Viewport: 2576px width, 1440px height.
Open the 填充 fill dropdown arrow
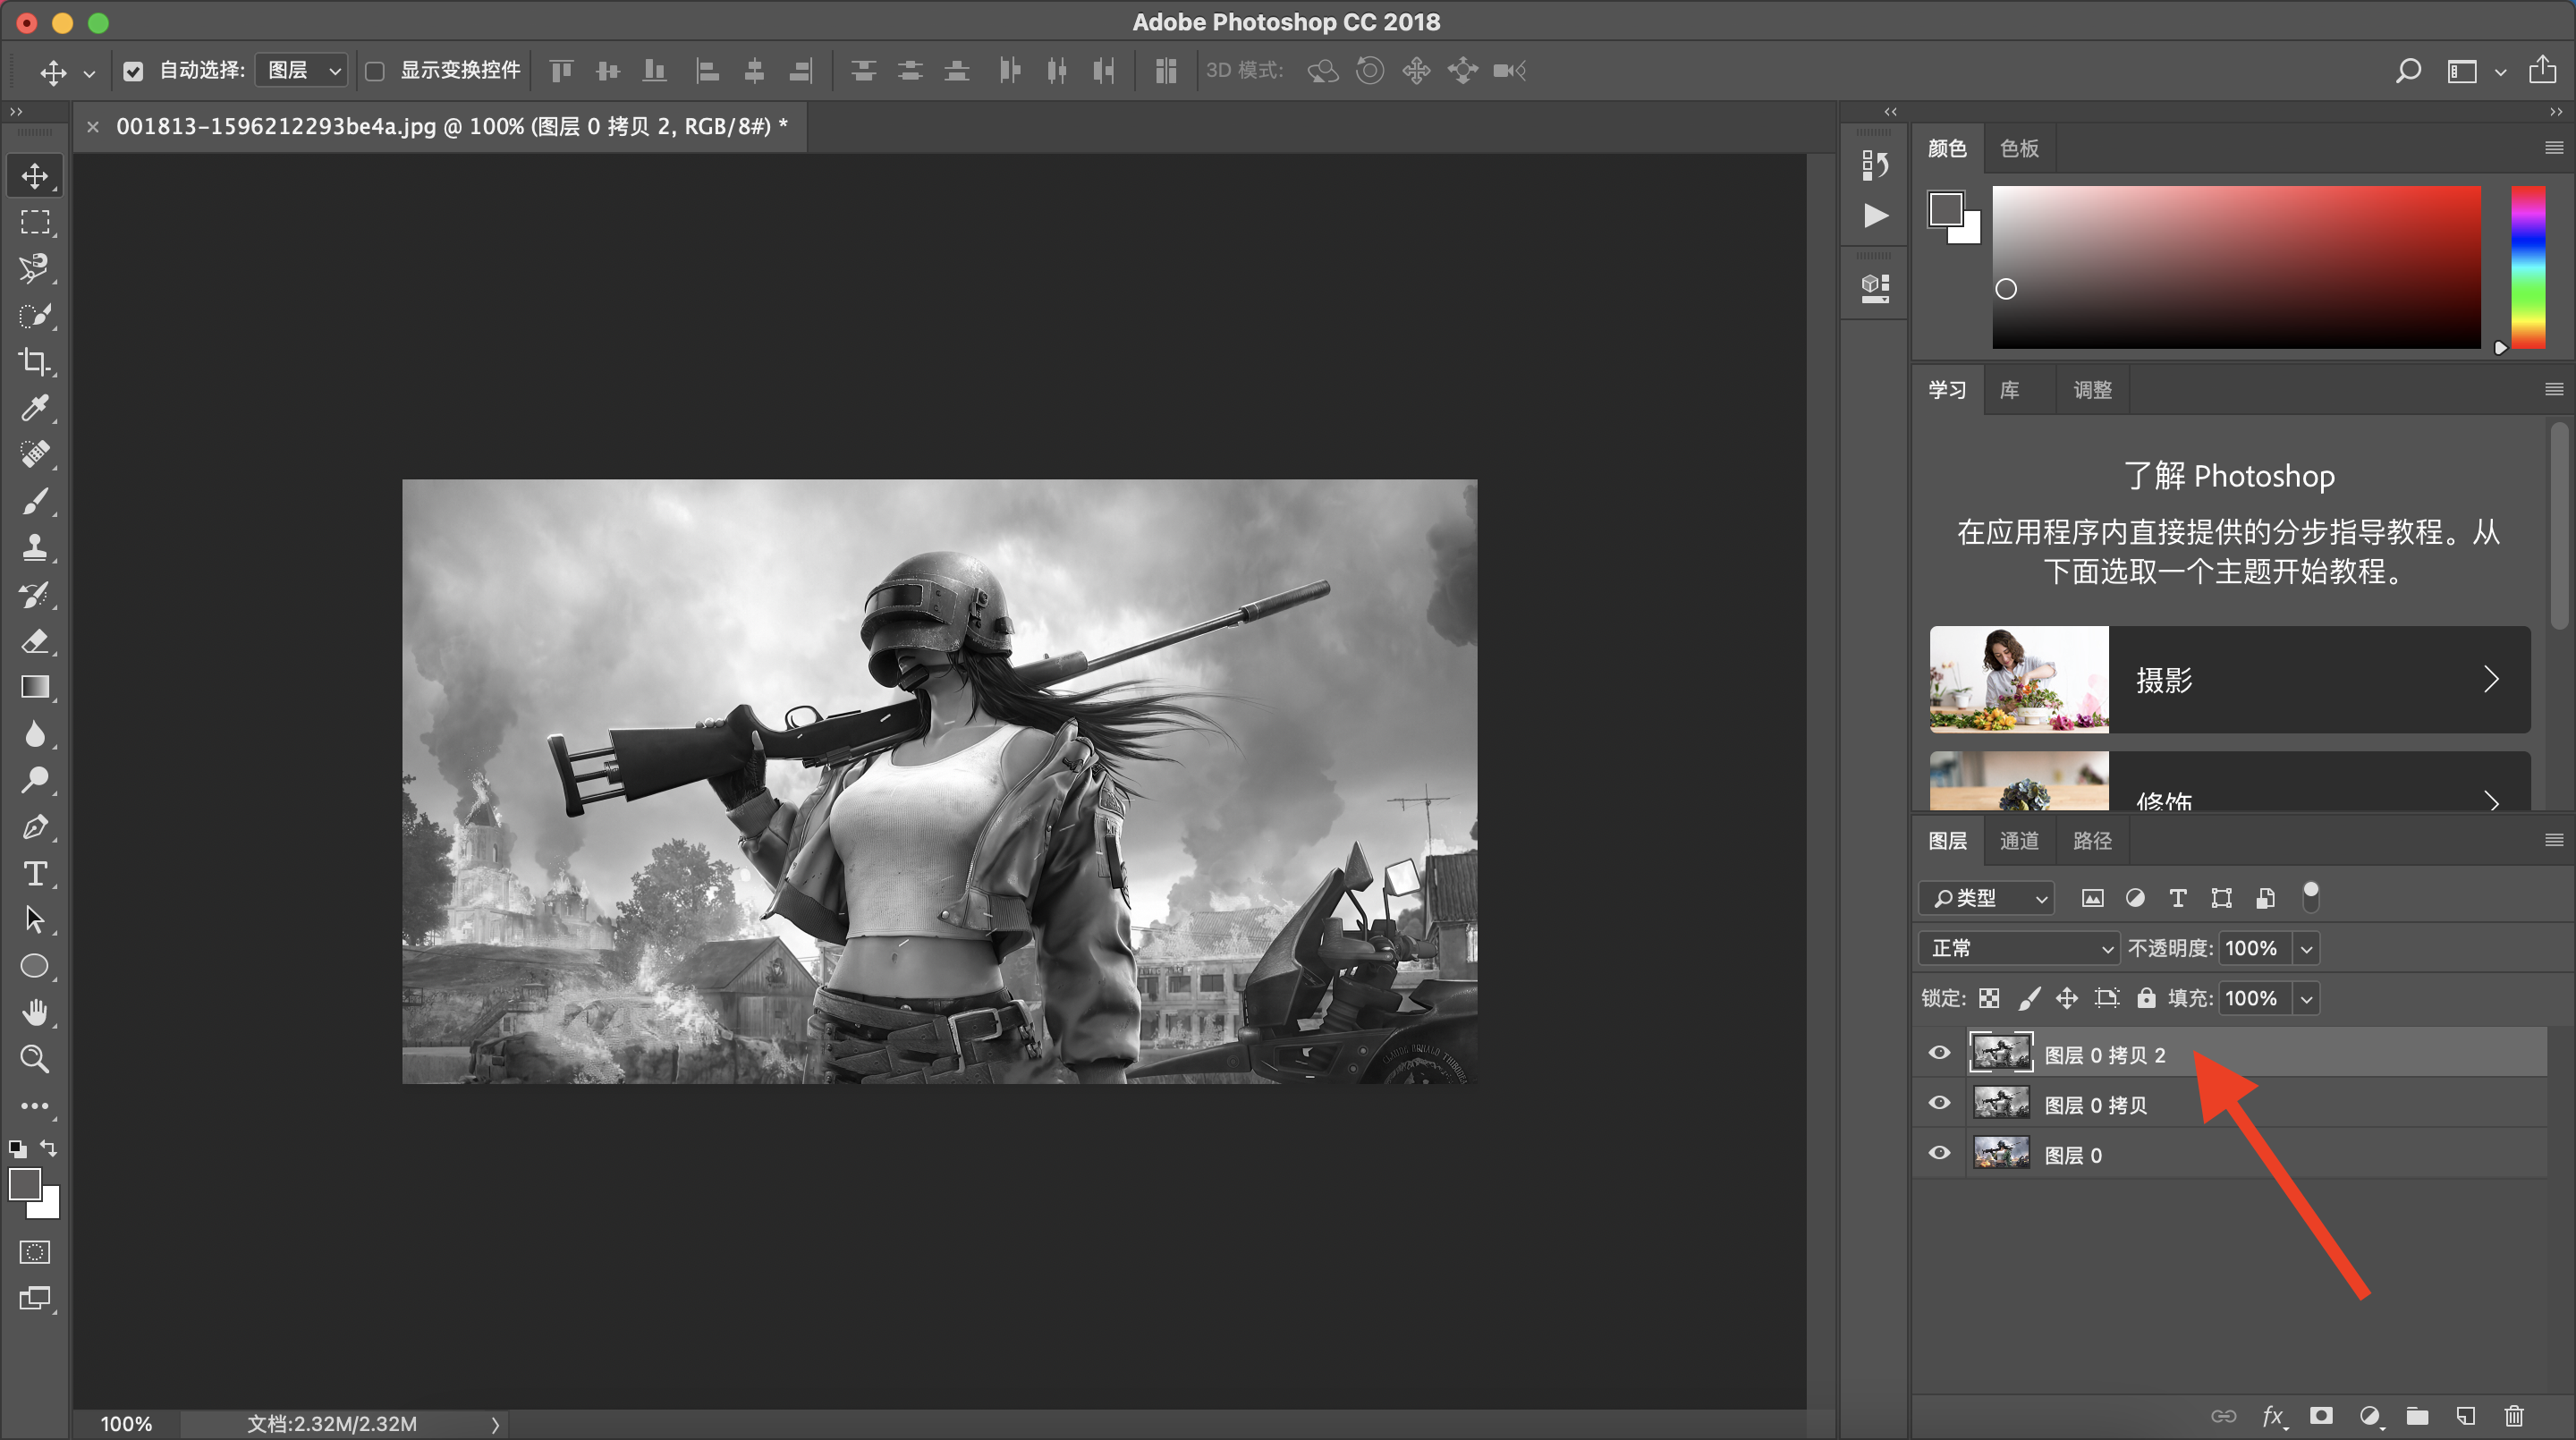2307,998
